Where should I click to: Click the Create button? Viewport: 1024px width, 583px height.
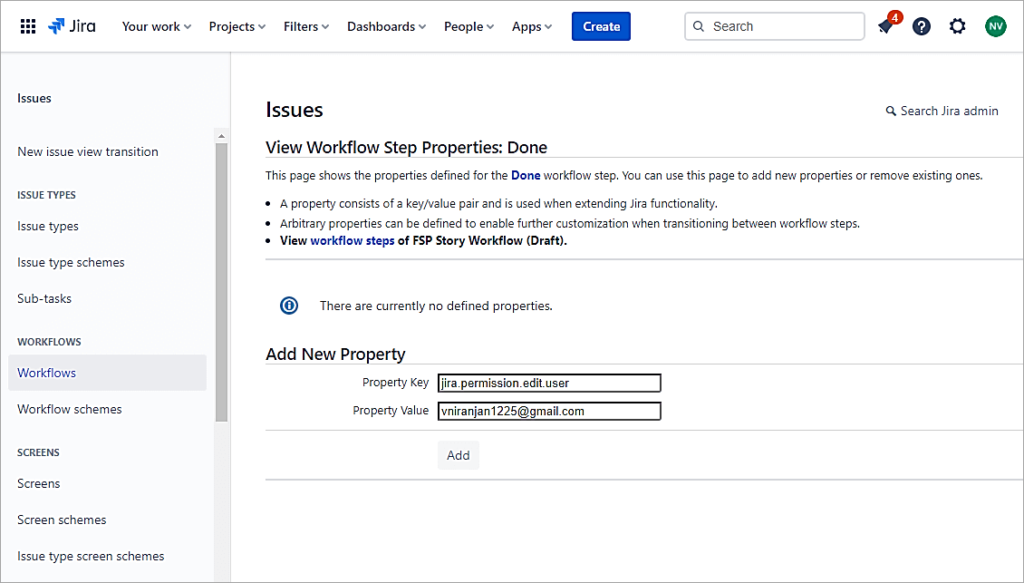(600, 26)
